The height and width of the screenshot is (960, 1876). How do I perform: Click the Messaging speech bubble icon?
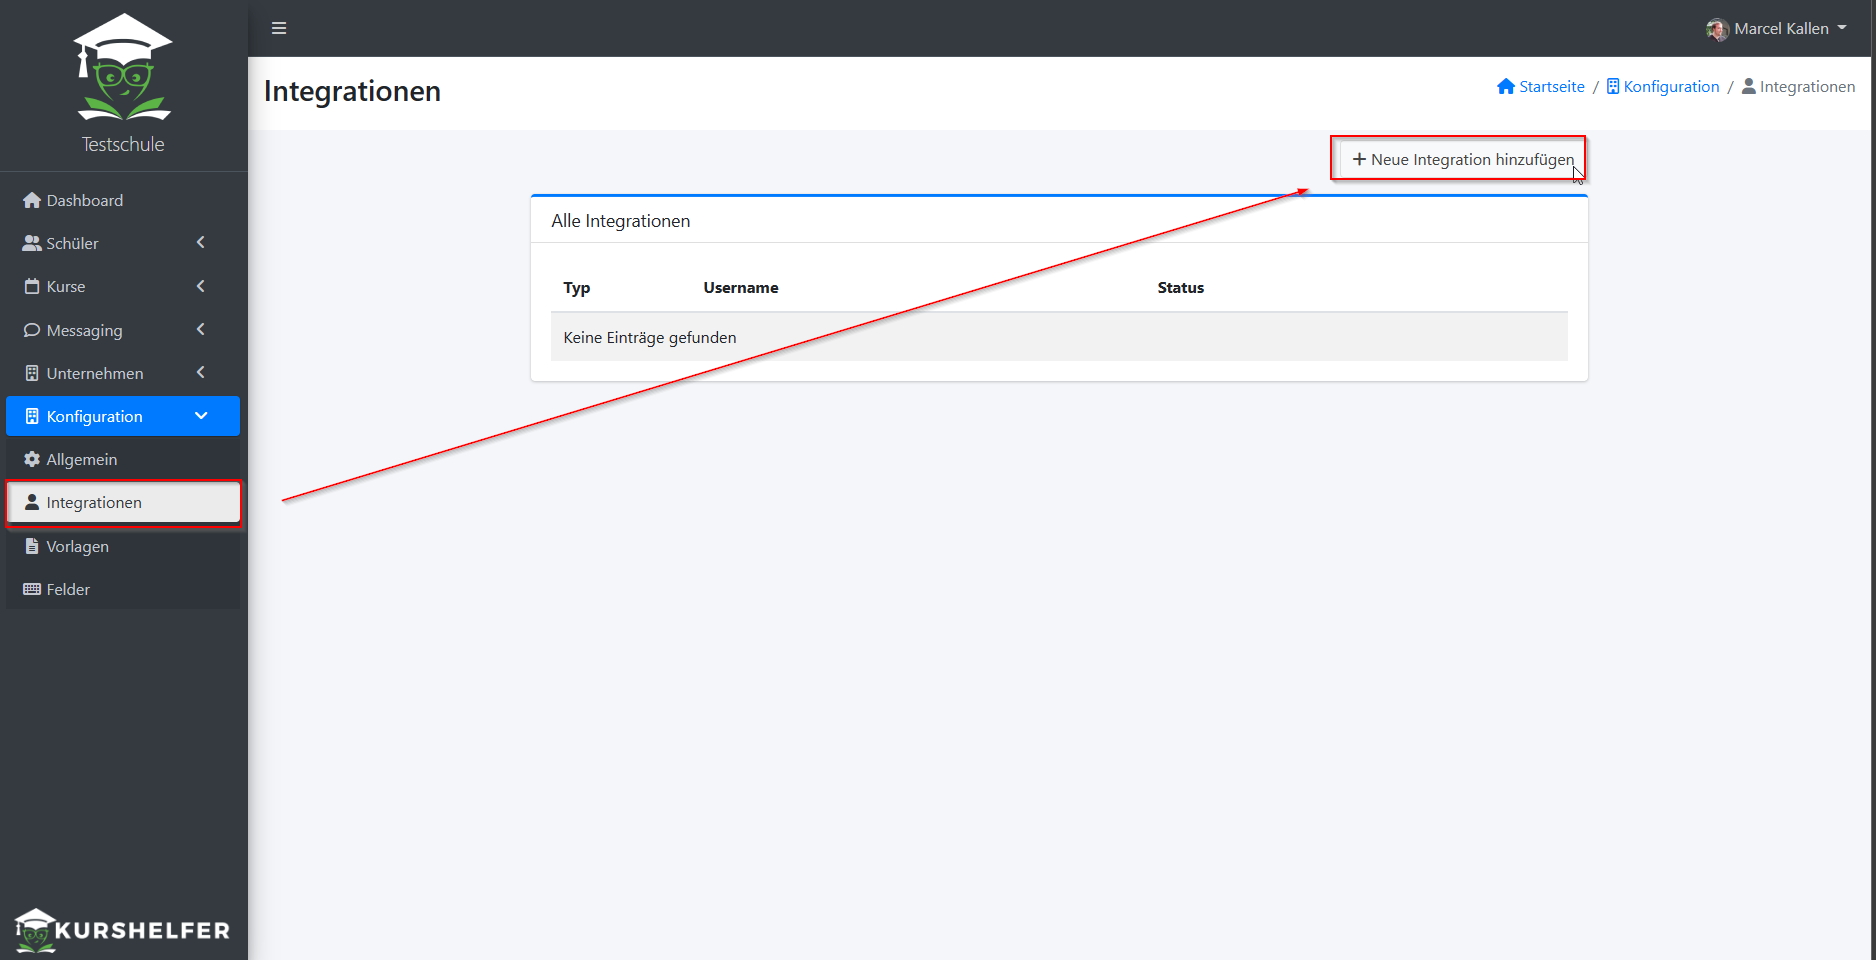click(x=32, y=330)
